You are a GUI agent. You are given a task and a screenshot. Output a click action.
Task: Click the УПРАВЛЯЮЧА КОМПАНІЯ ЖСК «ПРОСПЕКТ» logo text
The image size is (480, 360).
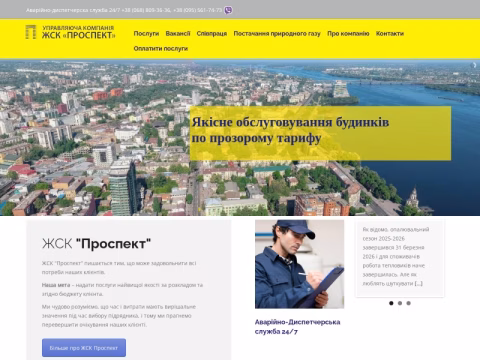79,32
